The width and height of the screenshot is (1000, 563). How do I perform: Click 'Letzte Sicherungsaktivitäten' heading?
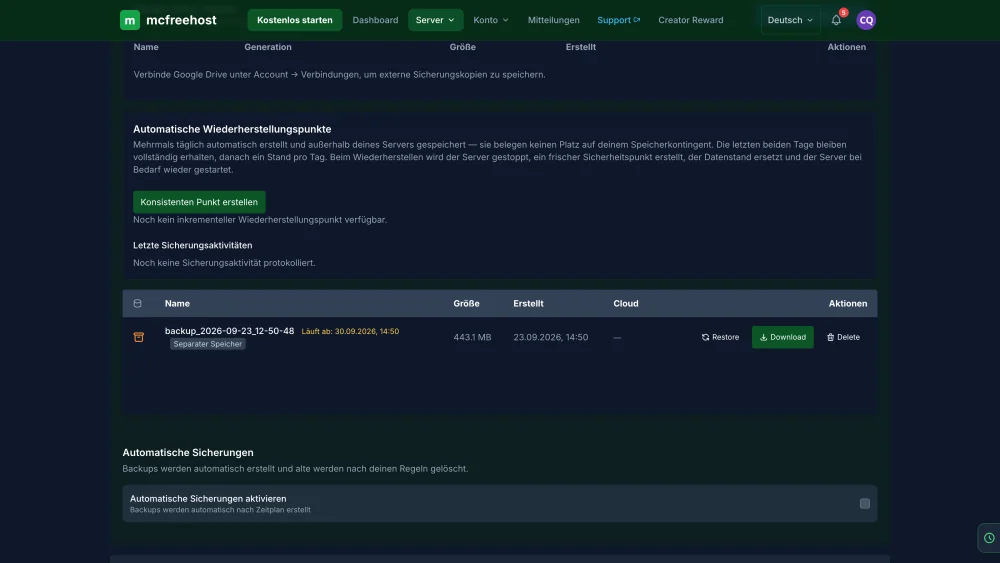coord(193,245)
